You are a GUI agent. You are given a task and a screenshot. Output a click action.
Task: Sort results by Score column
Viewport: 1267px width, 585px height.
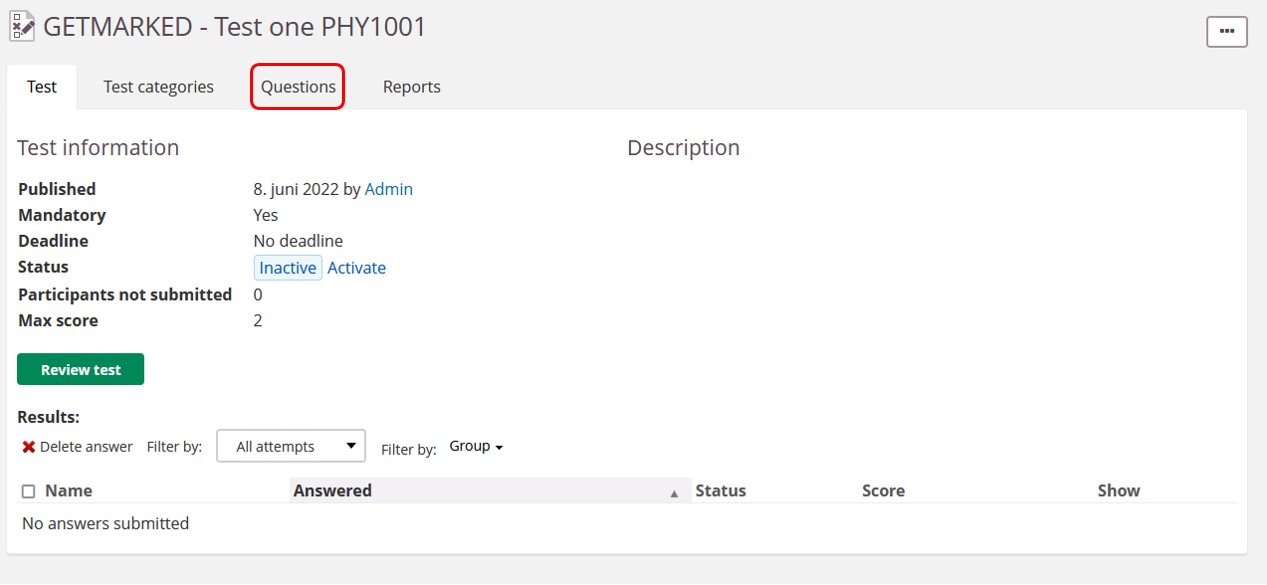(883, 491)
